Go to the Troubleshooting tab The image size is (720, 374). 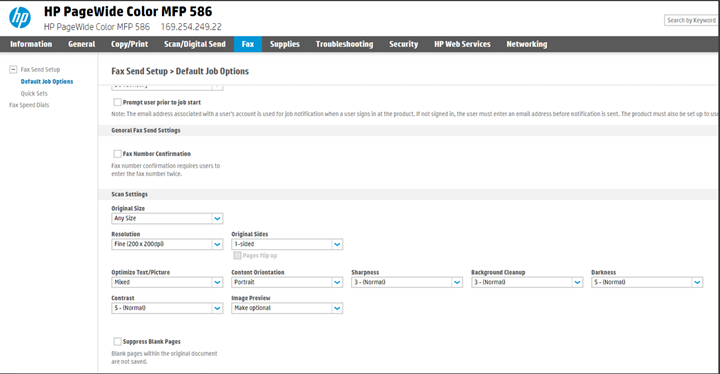pos(344,44)
